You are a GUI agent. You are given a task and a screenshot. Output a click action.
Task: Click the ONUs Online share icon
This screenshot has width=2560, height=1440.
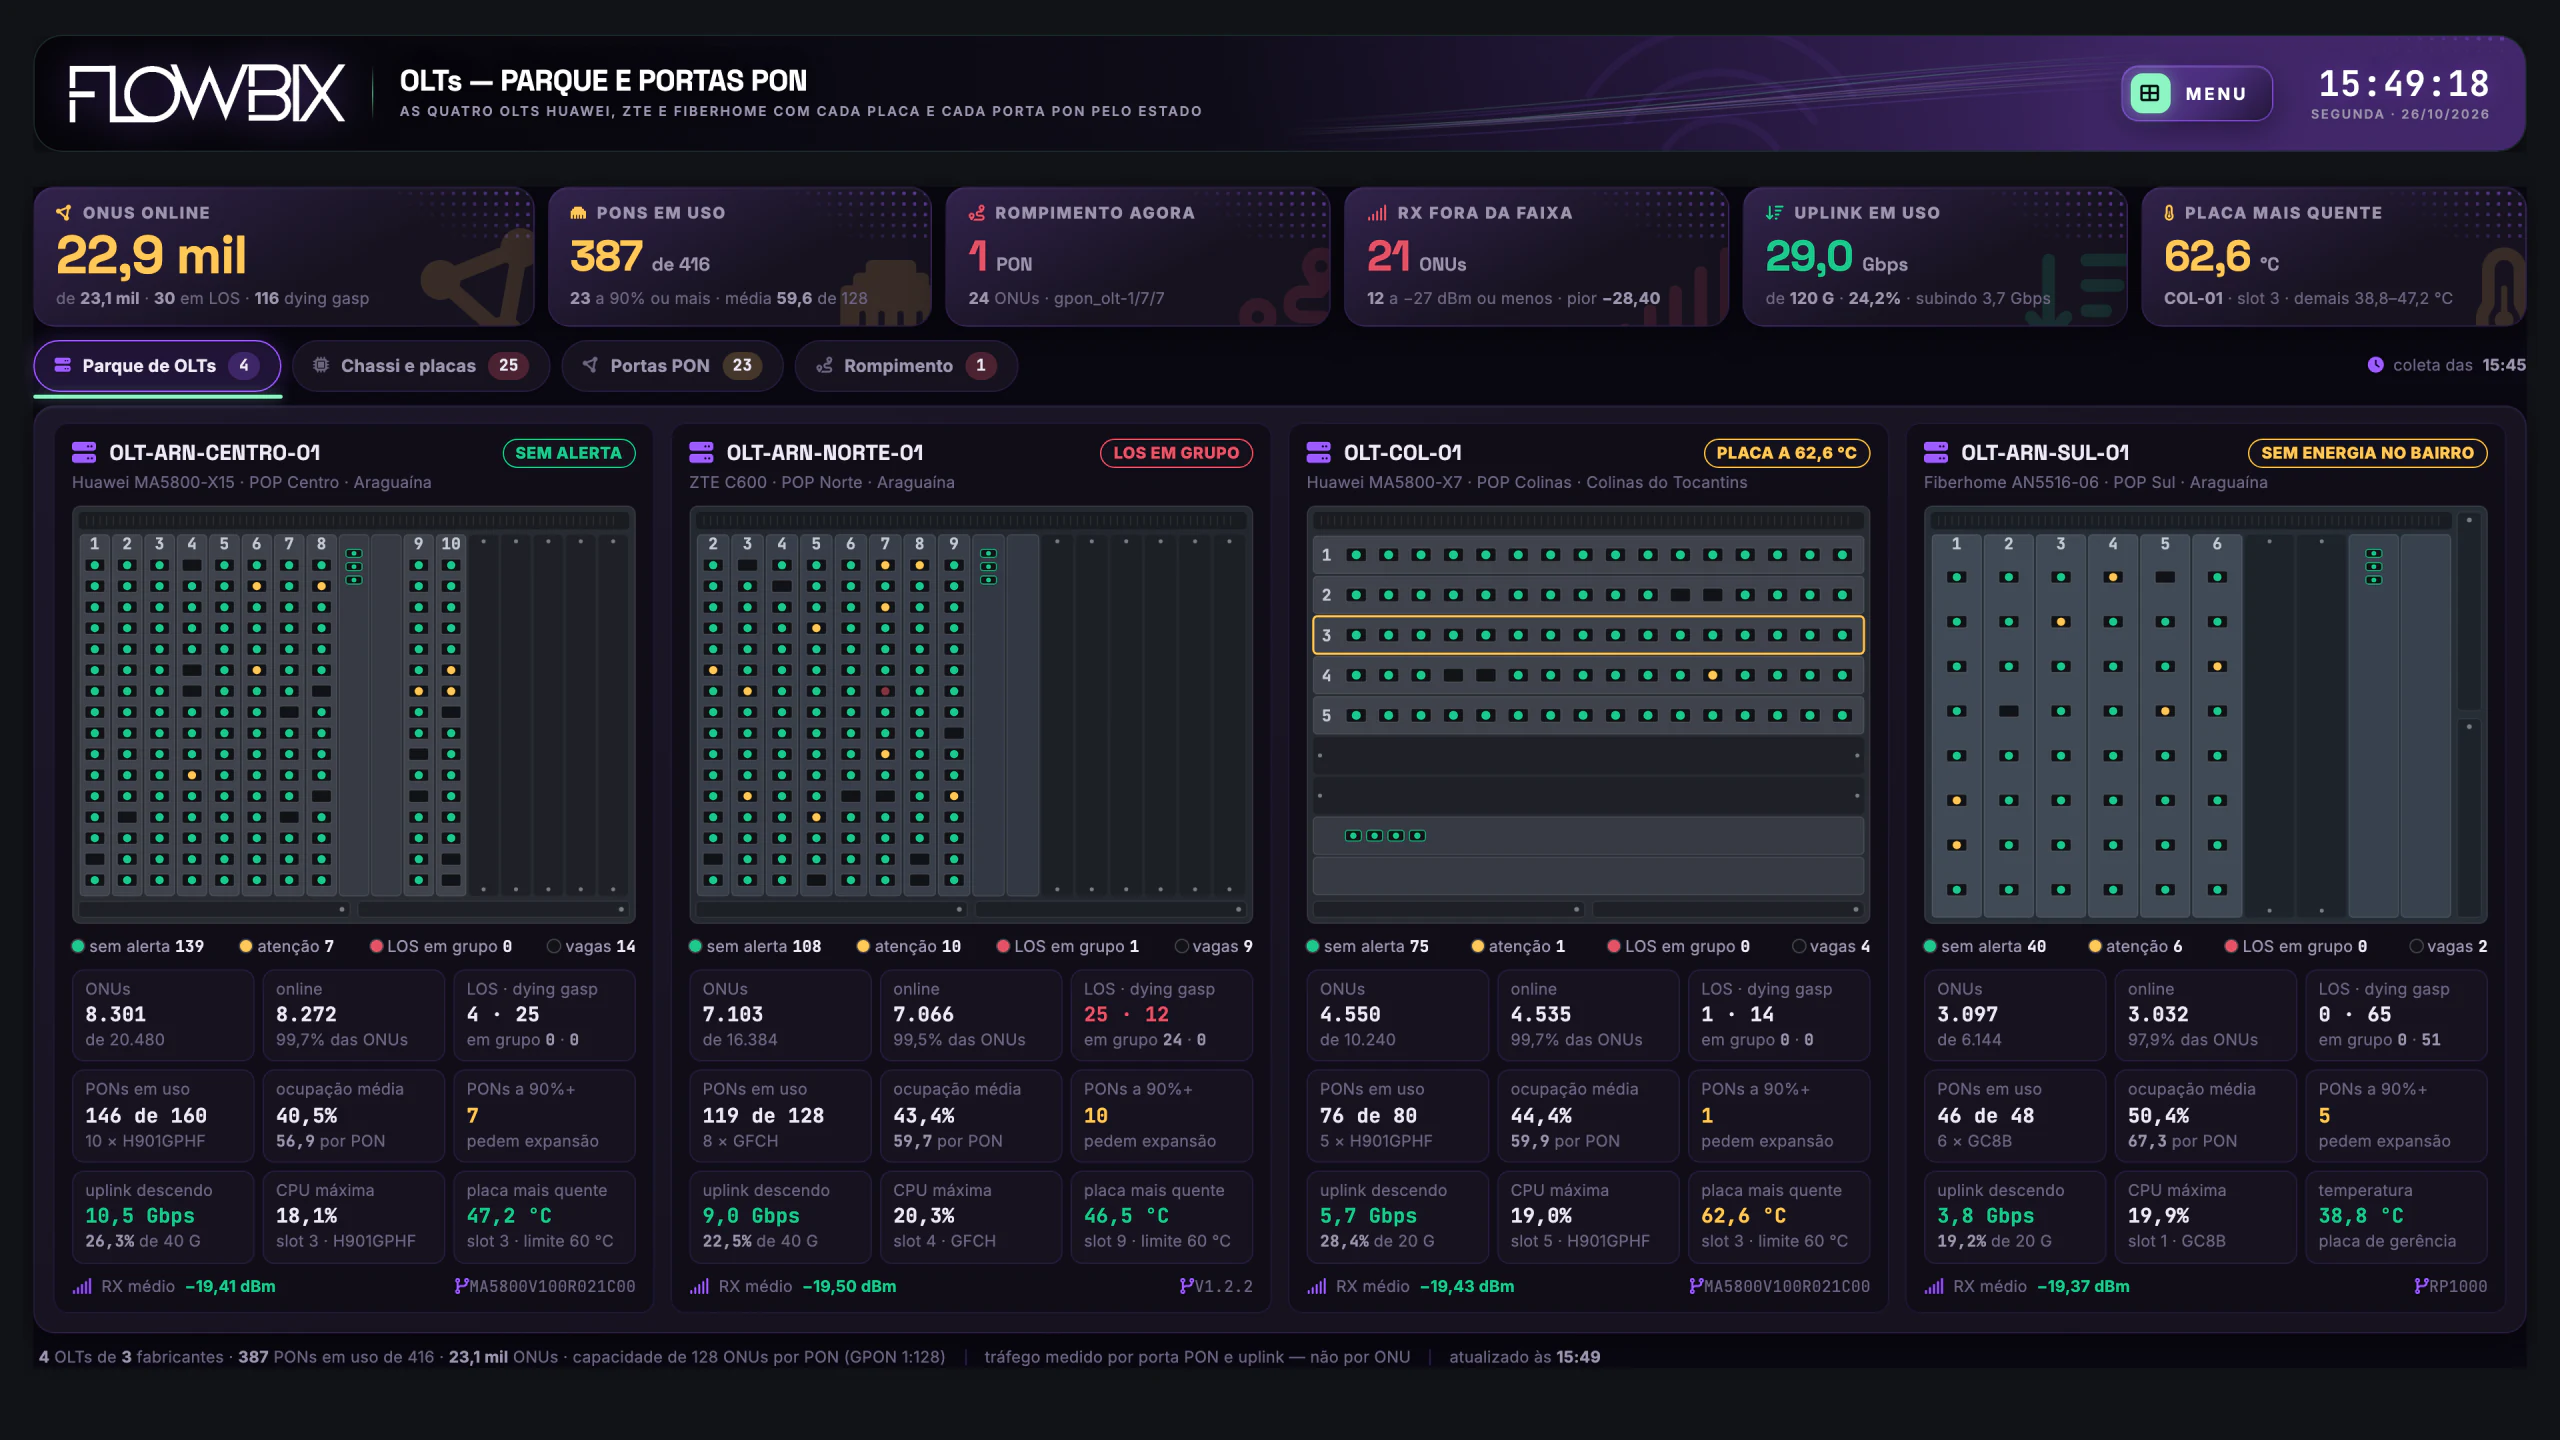[x=64, y=213]
